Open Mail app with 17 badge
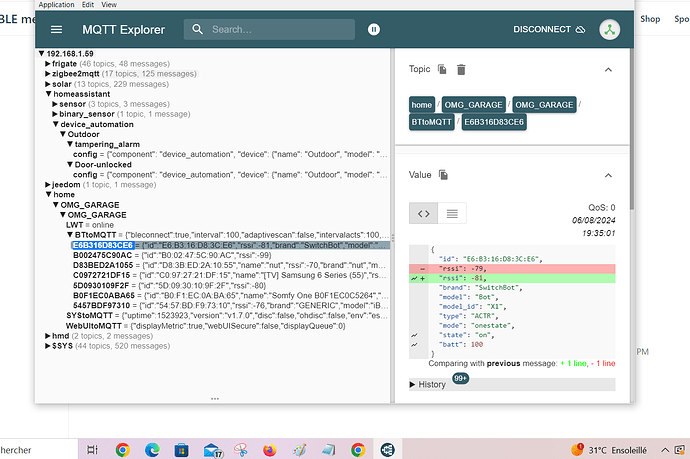The height and width of the screenshot is (459, 690). (x=213, y=450)
